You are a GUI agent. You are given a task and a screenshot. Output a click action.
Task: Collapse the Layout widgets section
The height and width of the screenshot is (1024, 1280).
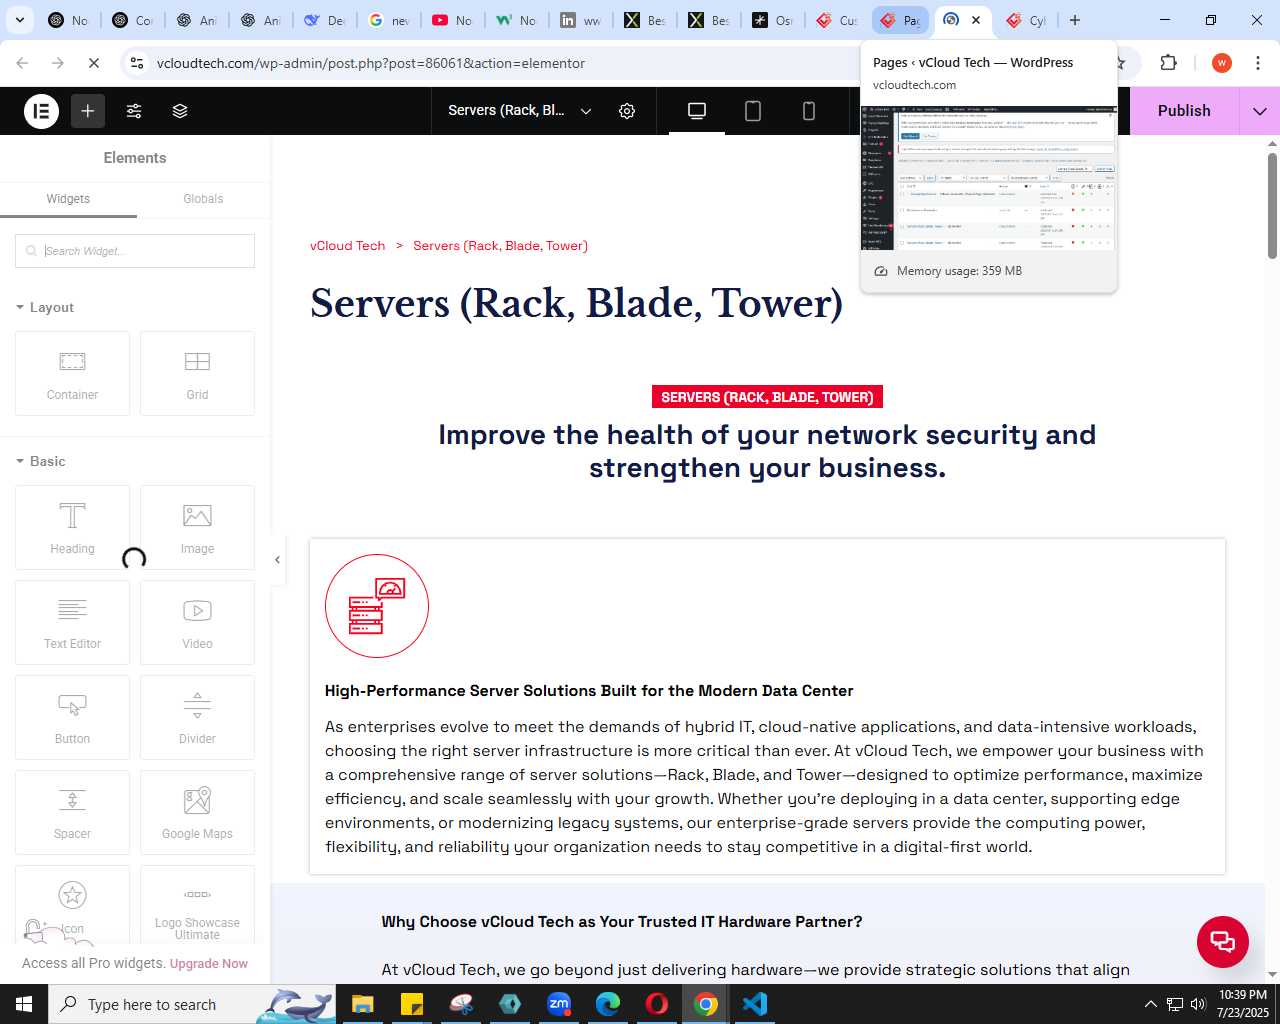coord(45,308)
